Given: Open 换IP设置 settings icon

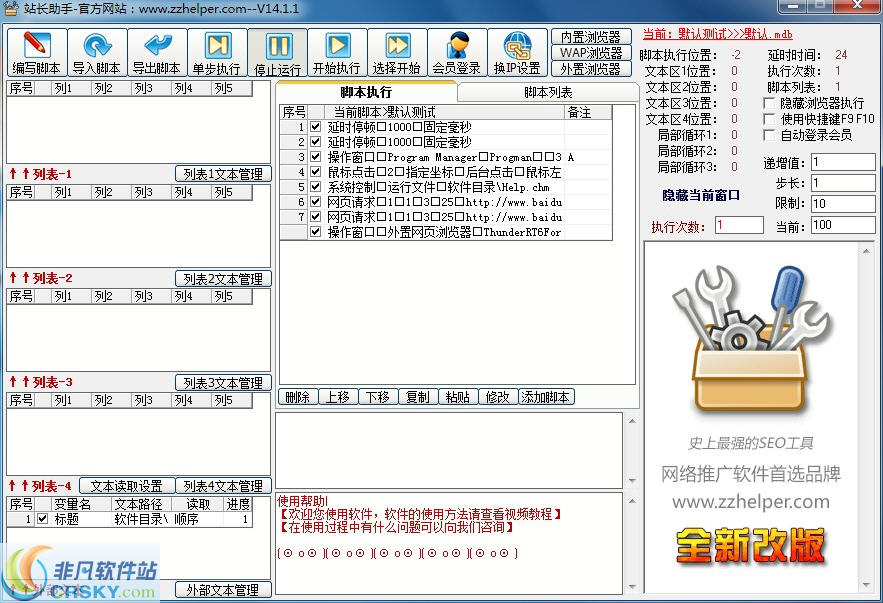Looking at the screenshot, I should click(x=518, y=52).
